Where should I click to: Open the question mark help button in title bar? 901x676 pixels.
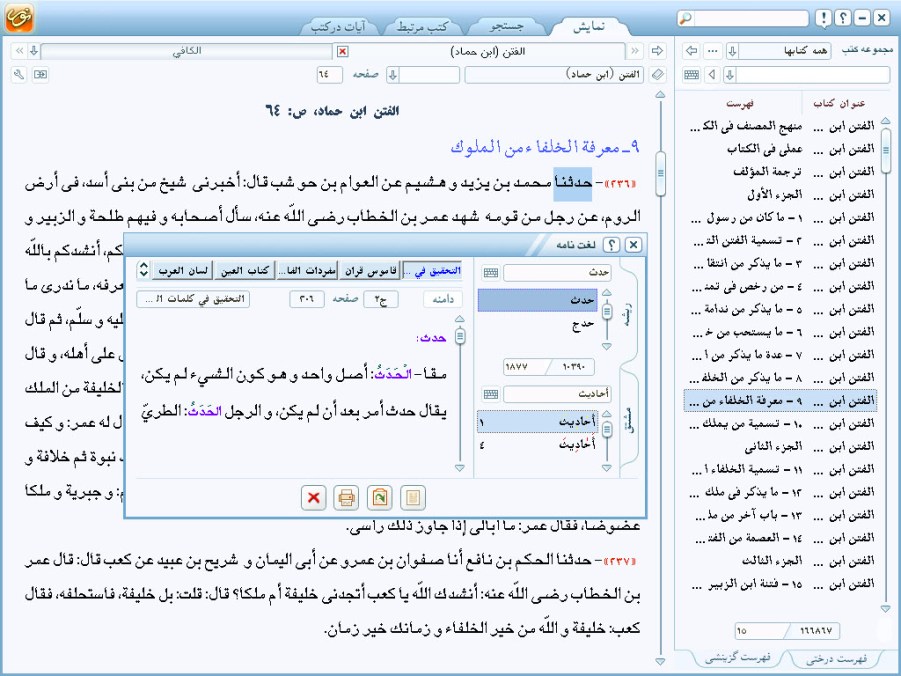[x=842, y=18]
